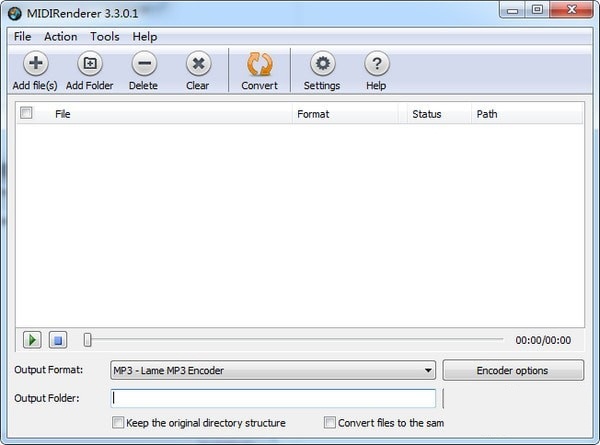This screenshot has width=600, height=445.
Task: Click the Delete minus icon
Action: (144, 64)
